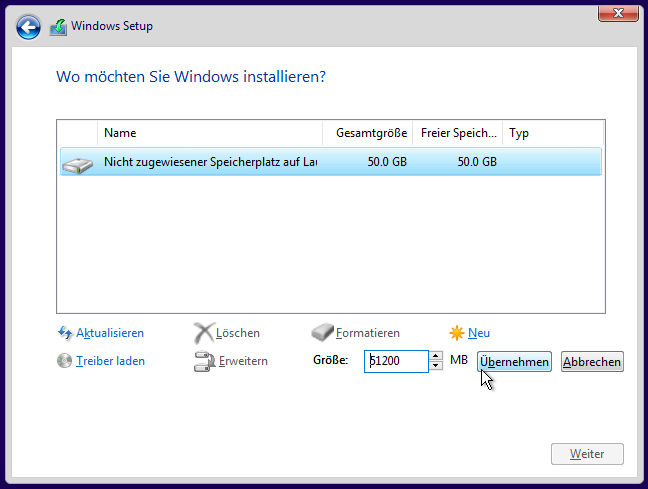
Task: Sort by the Typ column header
Action: [553, 133]
